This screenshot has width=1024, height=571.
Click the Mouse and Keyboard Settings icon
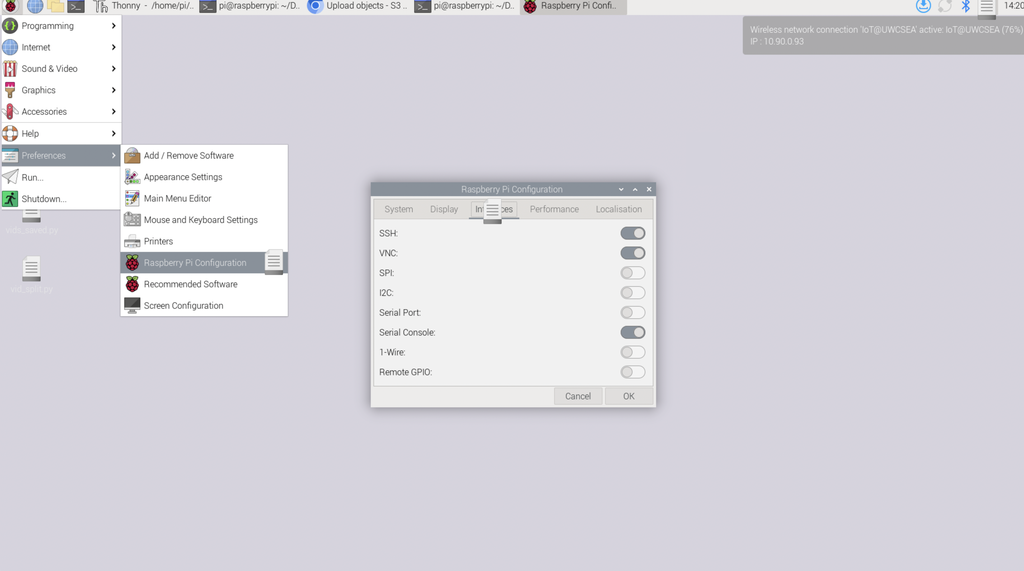(132, 220)
